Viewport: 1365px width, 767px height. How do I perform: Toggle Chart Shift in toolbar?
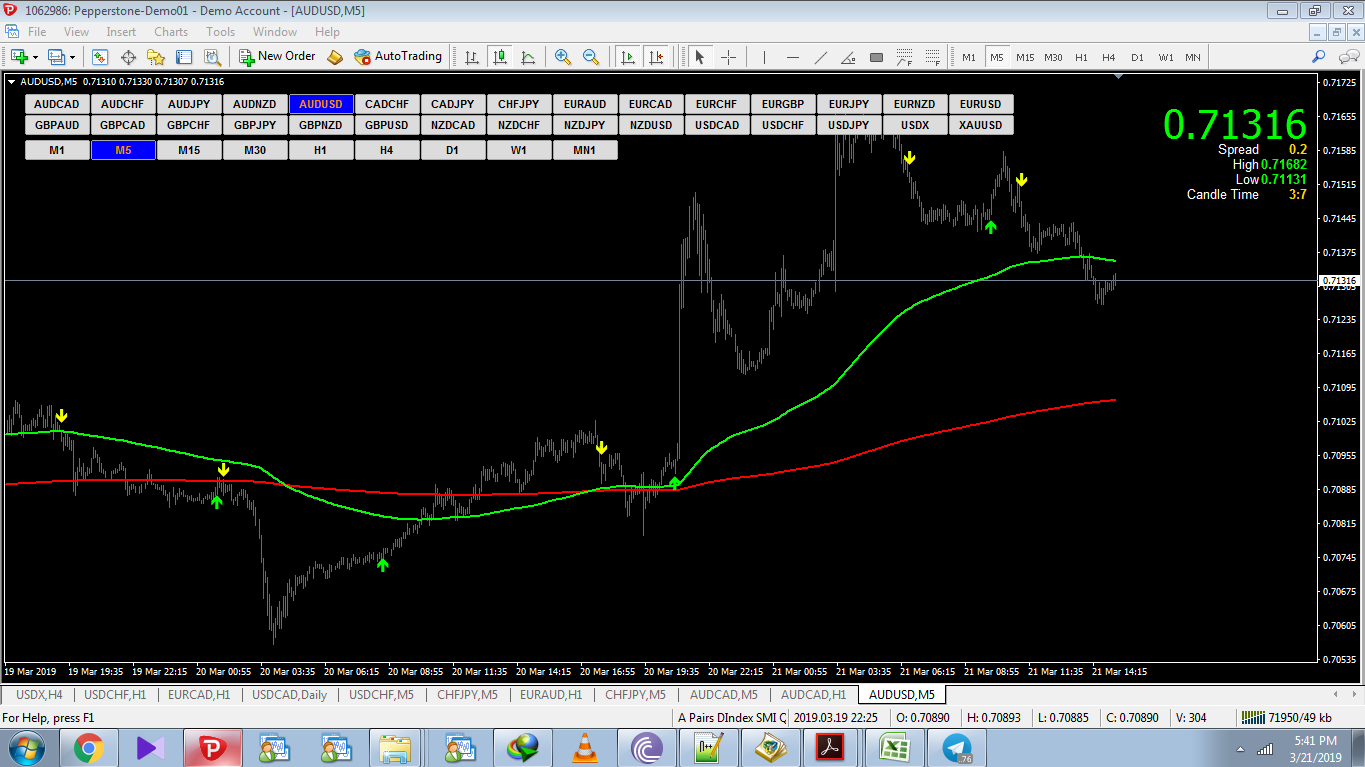[x=655, y=57]
